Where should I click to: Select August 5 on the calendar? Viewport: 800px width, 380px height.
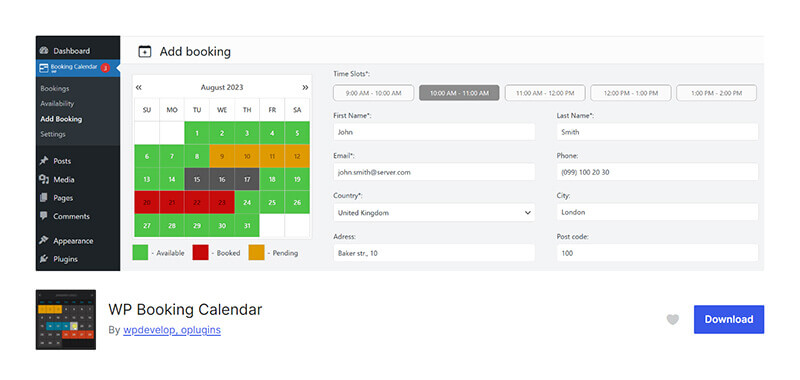pyautogui.click(x=297, y=133)
